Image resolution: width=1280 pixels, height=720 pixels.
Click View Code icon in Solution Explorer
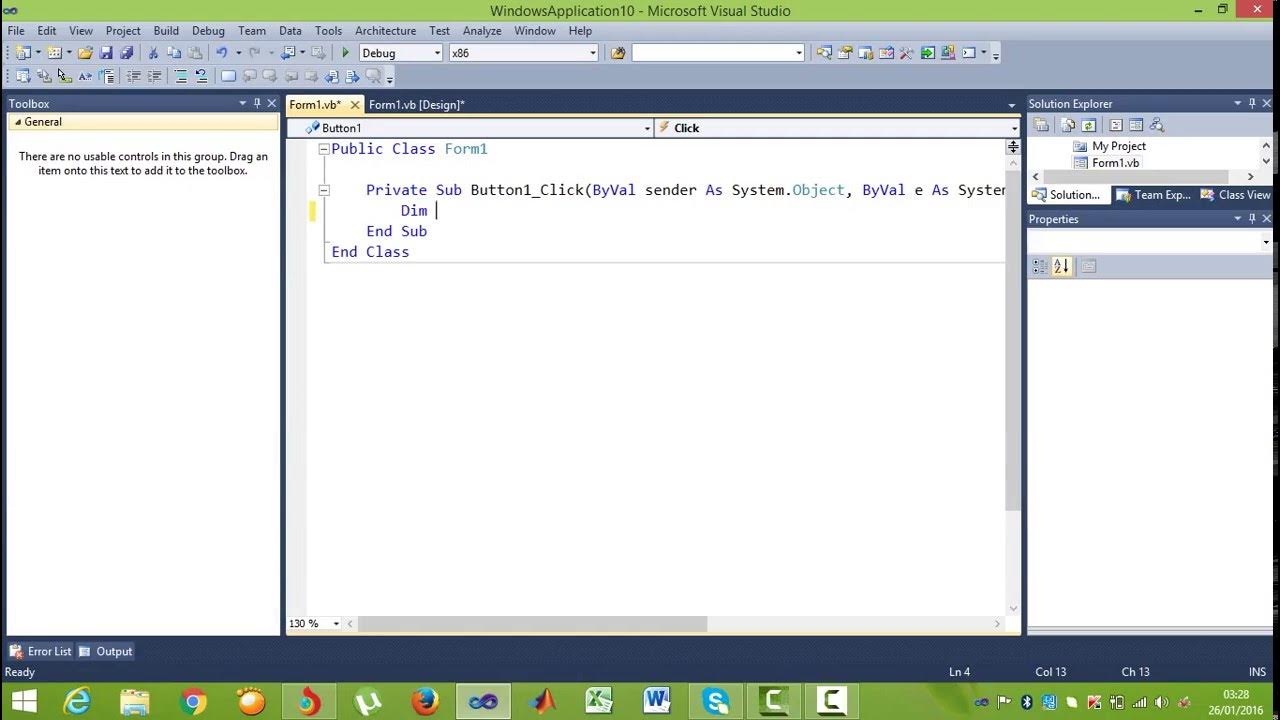click(1116, 125)
